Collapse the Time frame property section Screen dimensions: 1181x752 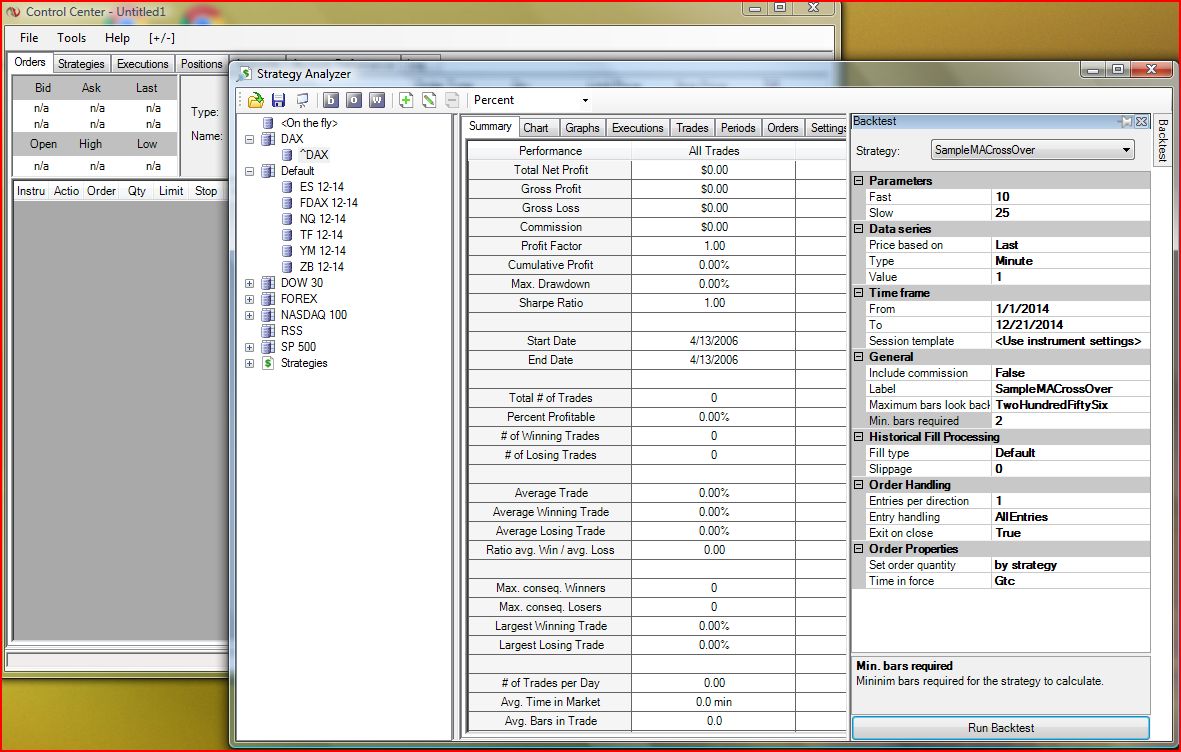pyautogui.click(x=859, y=292)
